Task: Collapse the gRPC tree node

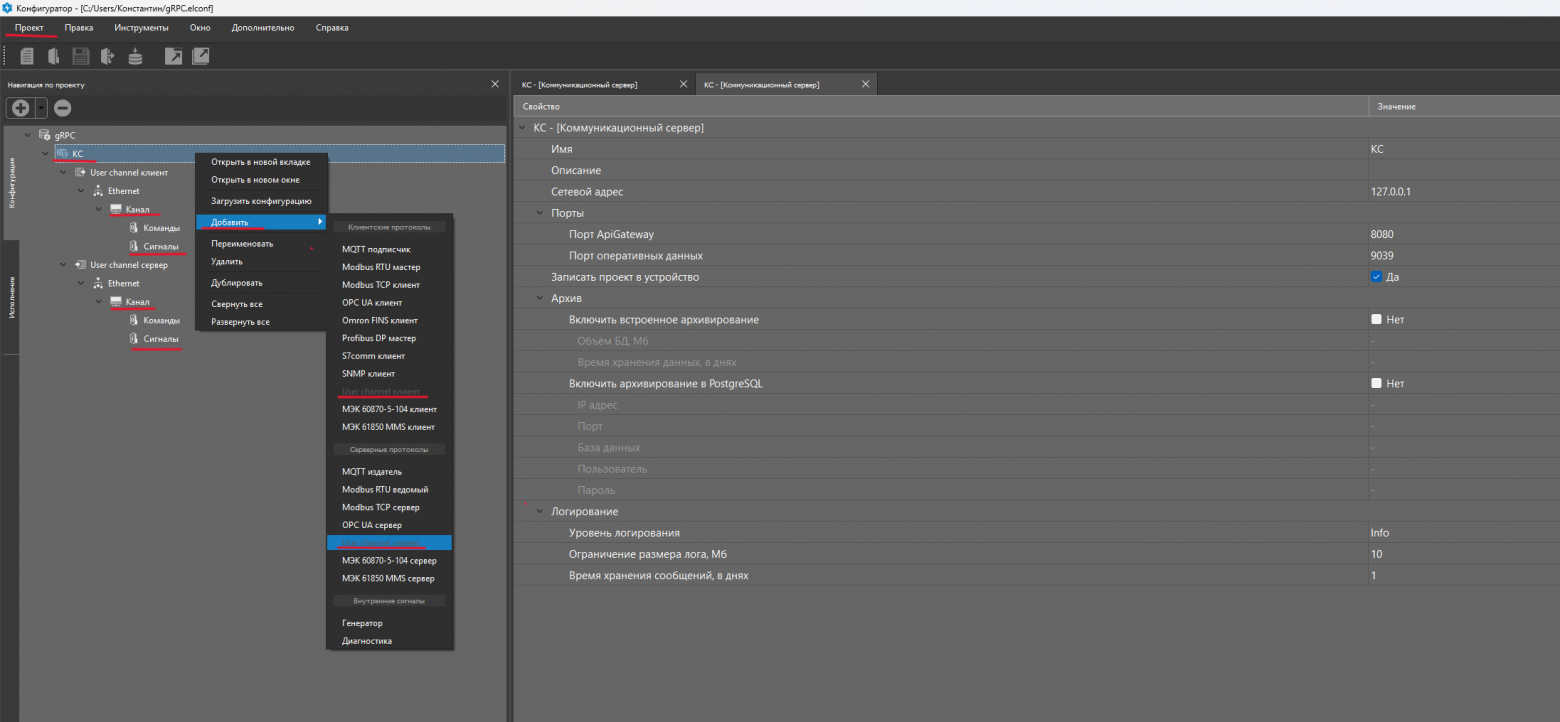Action: 28,134
